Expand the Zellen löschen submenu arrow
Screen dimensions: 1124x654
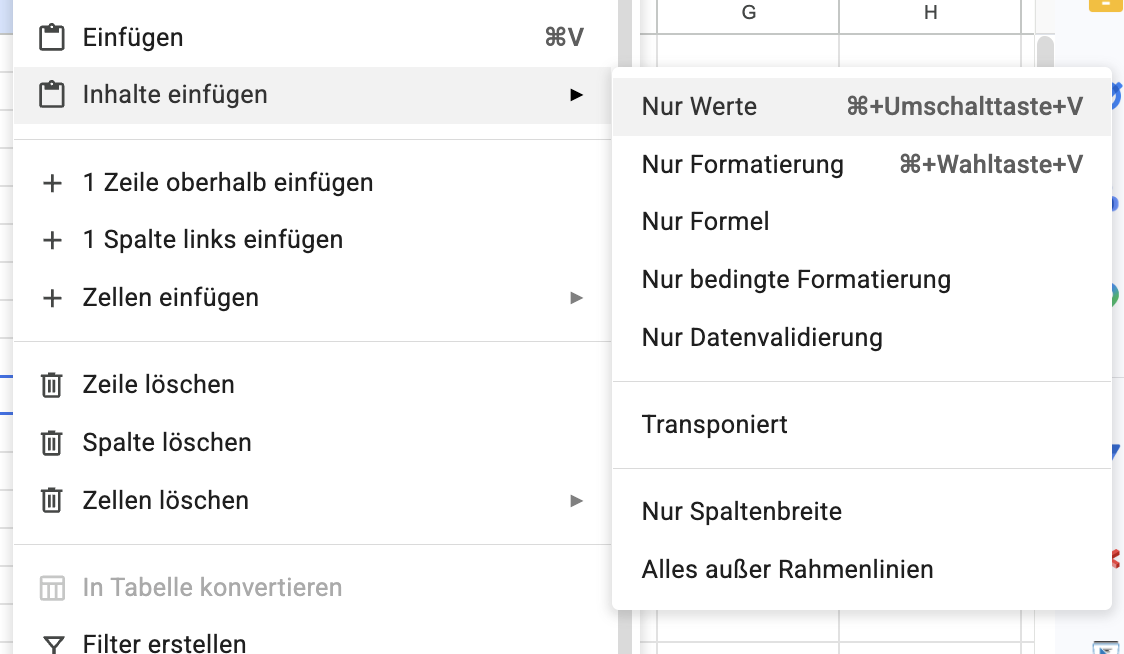coord(577,500)
